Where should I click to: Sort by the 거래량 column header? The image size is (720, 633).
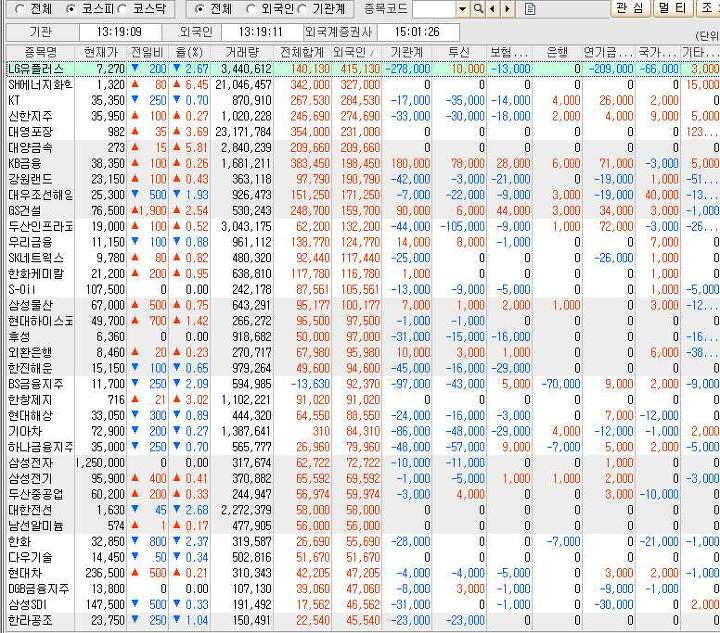pyautogui.click(x=242, y=52)
